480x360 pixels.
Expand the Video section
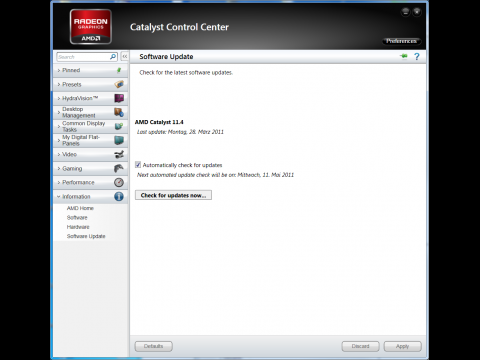[x=90, y=154]
